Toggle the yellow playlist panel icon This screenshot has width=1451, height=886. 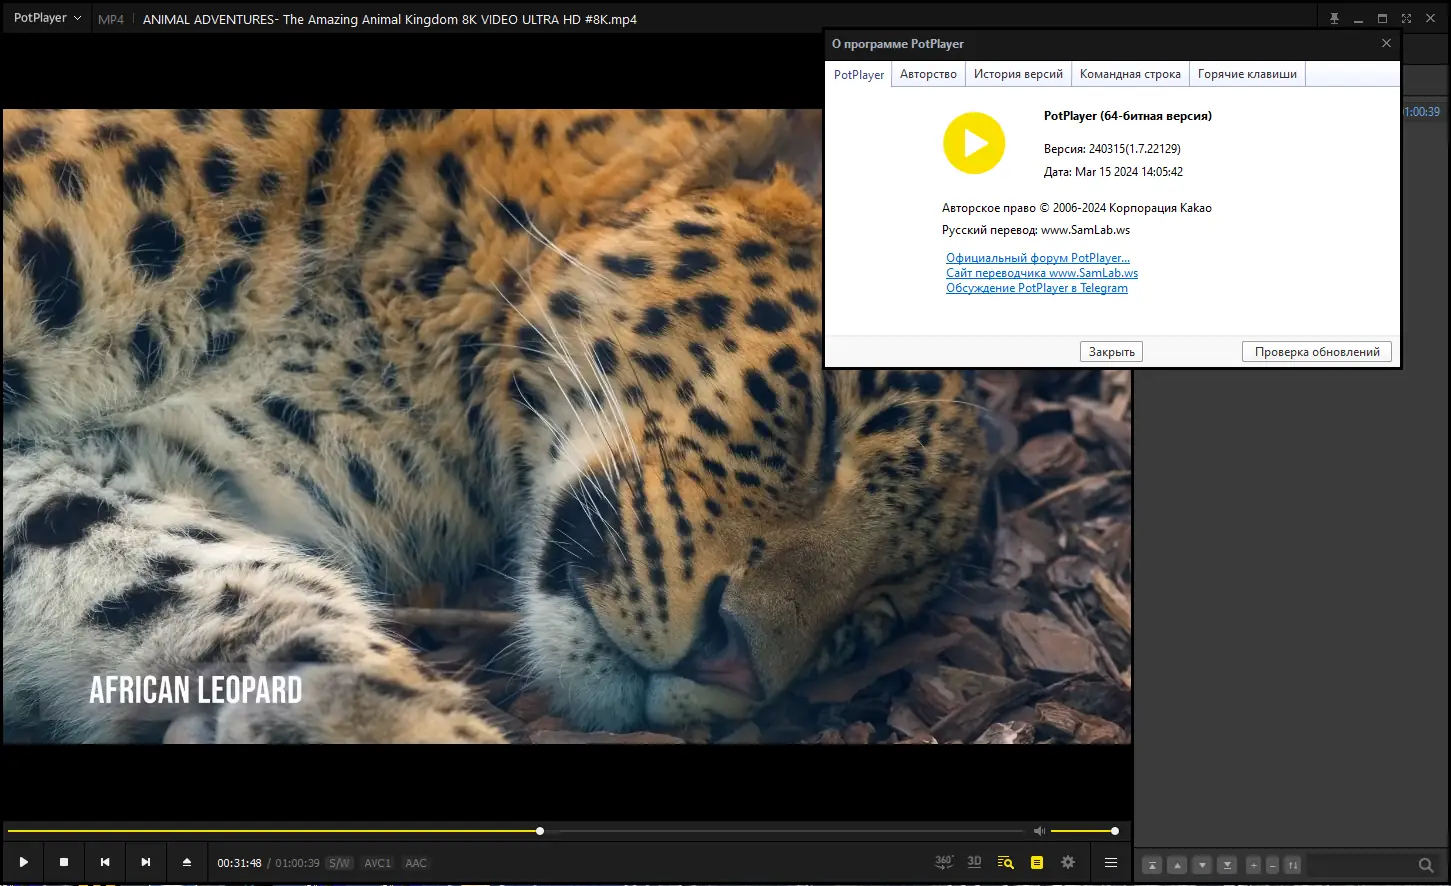point(1037,862)
